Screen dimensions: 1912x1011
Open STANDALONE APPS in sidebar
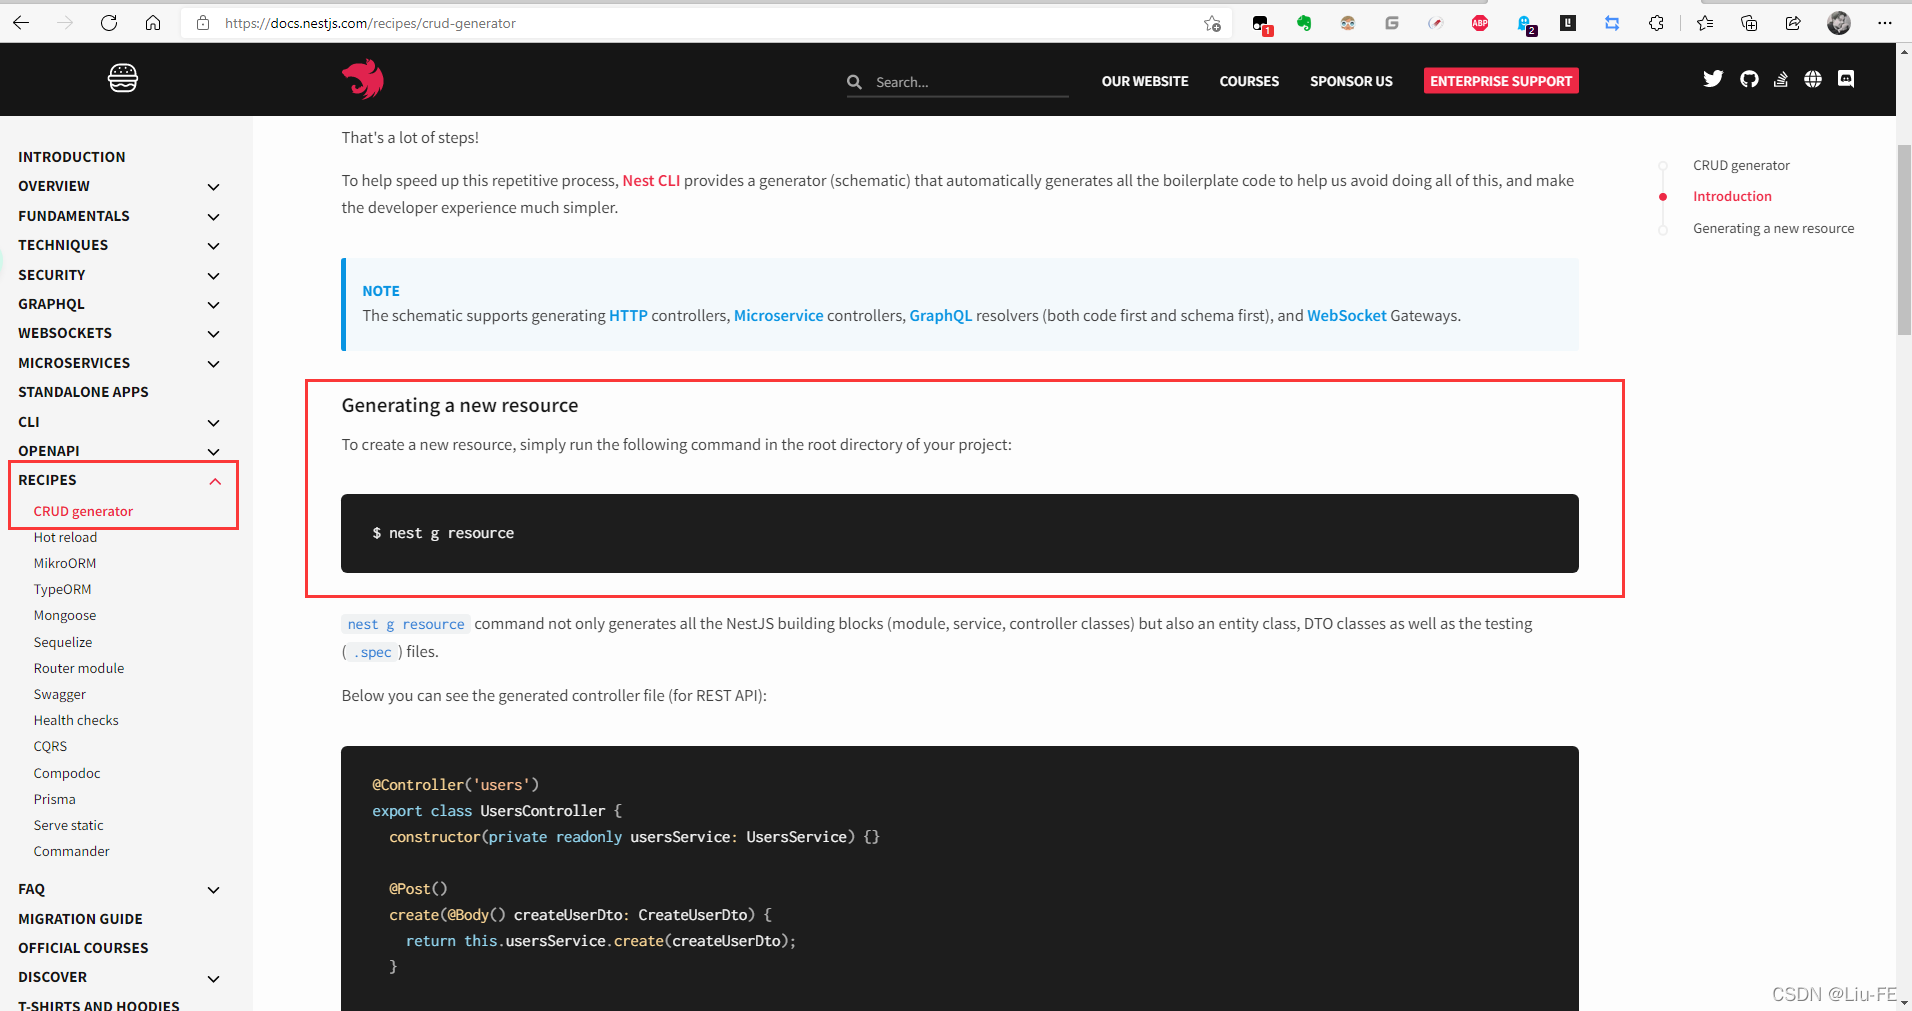tap(83, 392)
